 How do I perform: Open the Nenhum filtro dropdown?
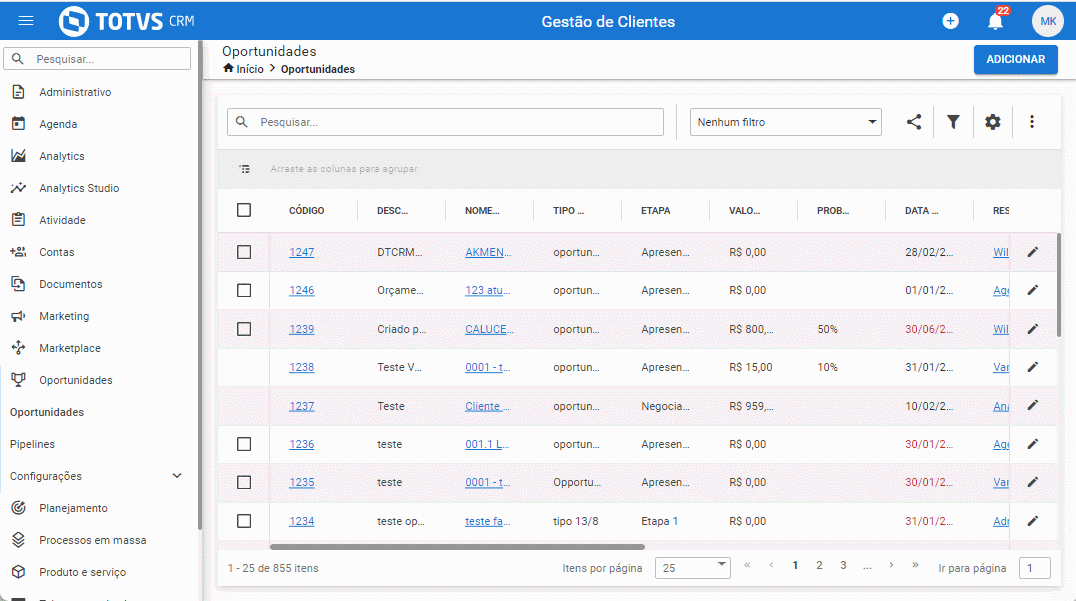point(786,122)
